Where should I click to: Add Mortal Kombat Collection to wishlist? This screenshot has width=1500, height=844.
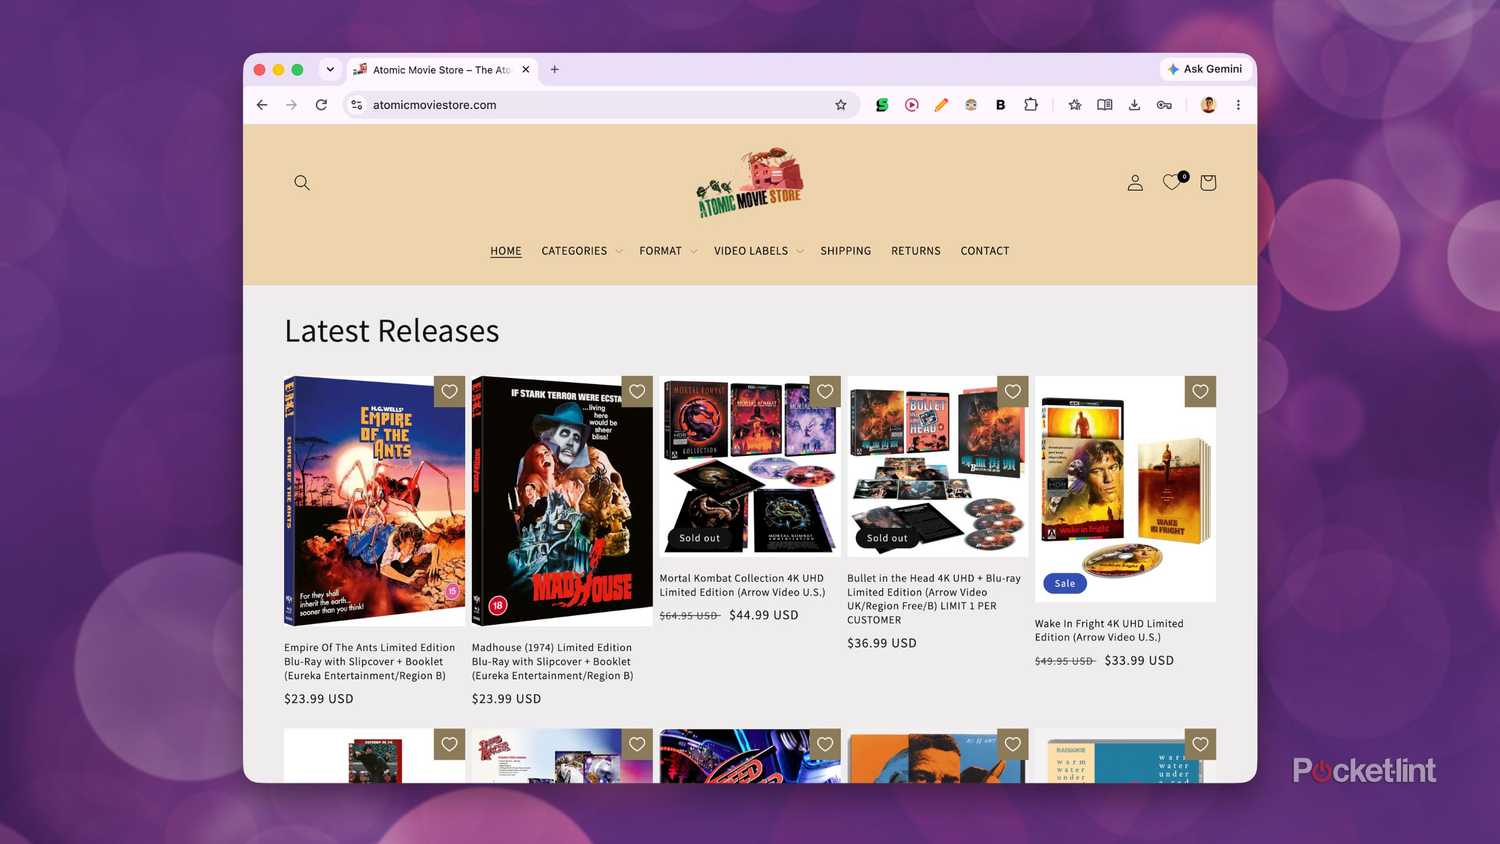[825, 392]
